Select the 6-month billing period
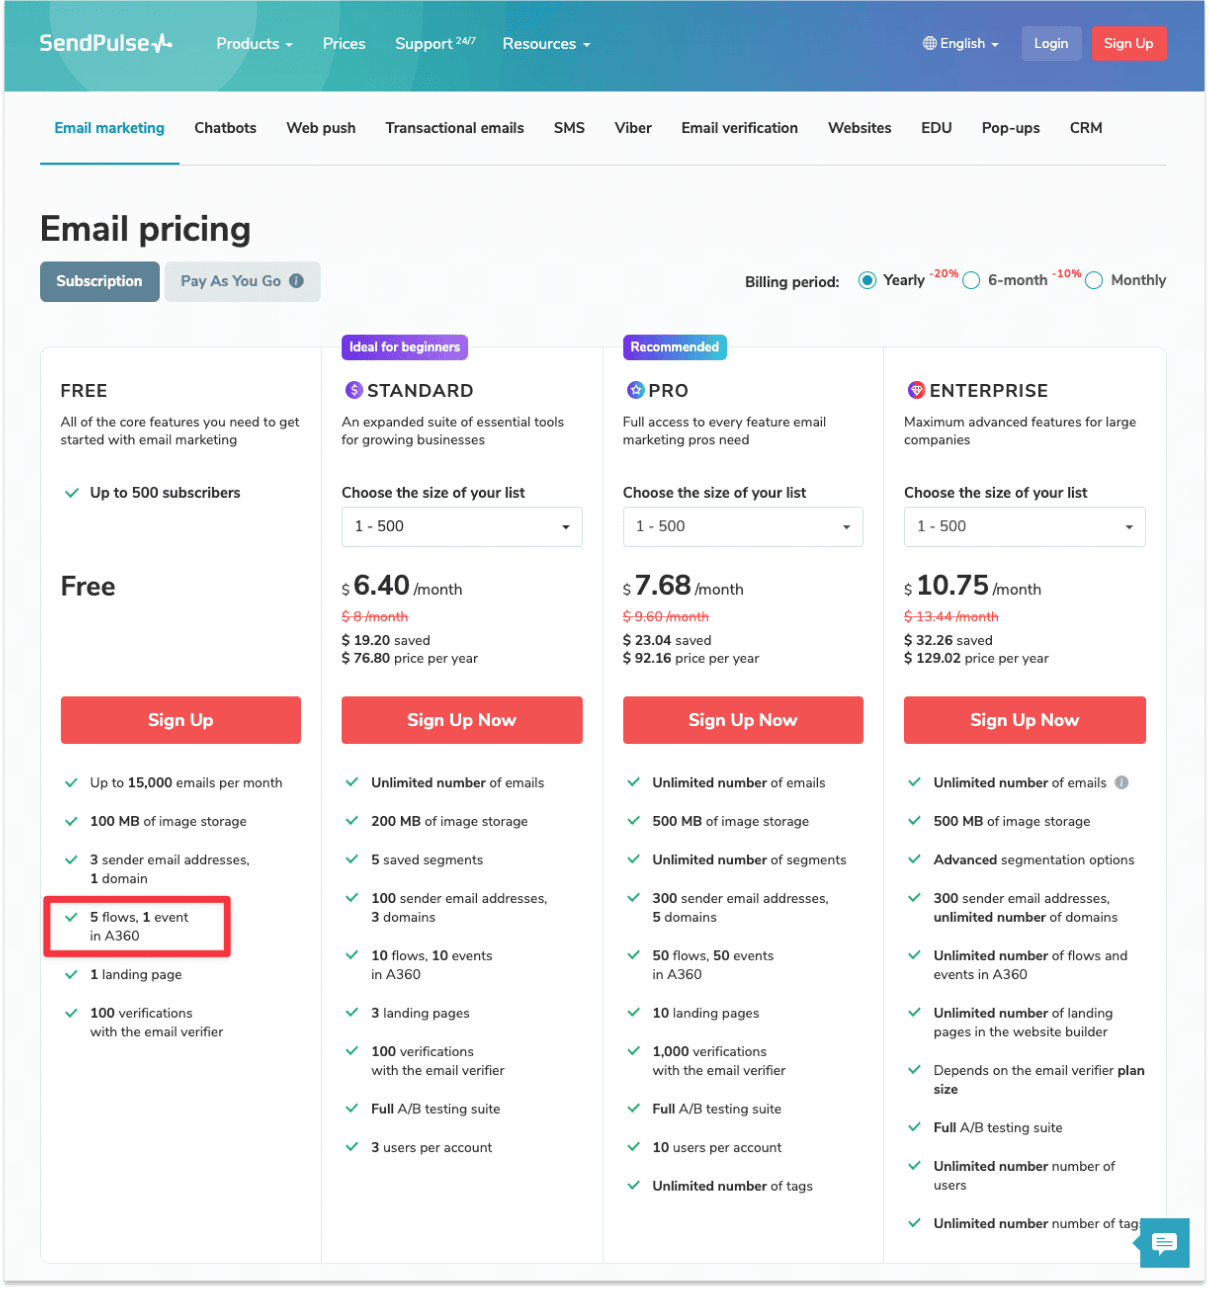The image size is (1209, 1289). pos(970,280)
